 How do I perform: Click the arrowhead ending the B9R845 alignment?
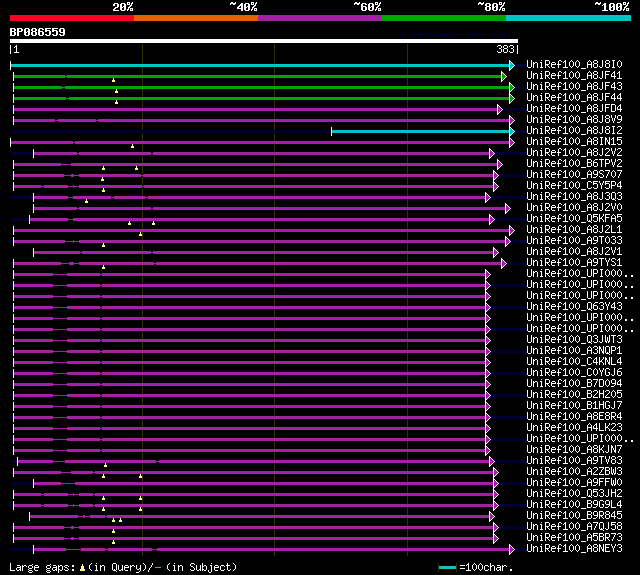(x=492, y=517)
